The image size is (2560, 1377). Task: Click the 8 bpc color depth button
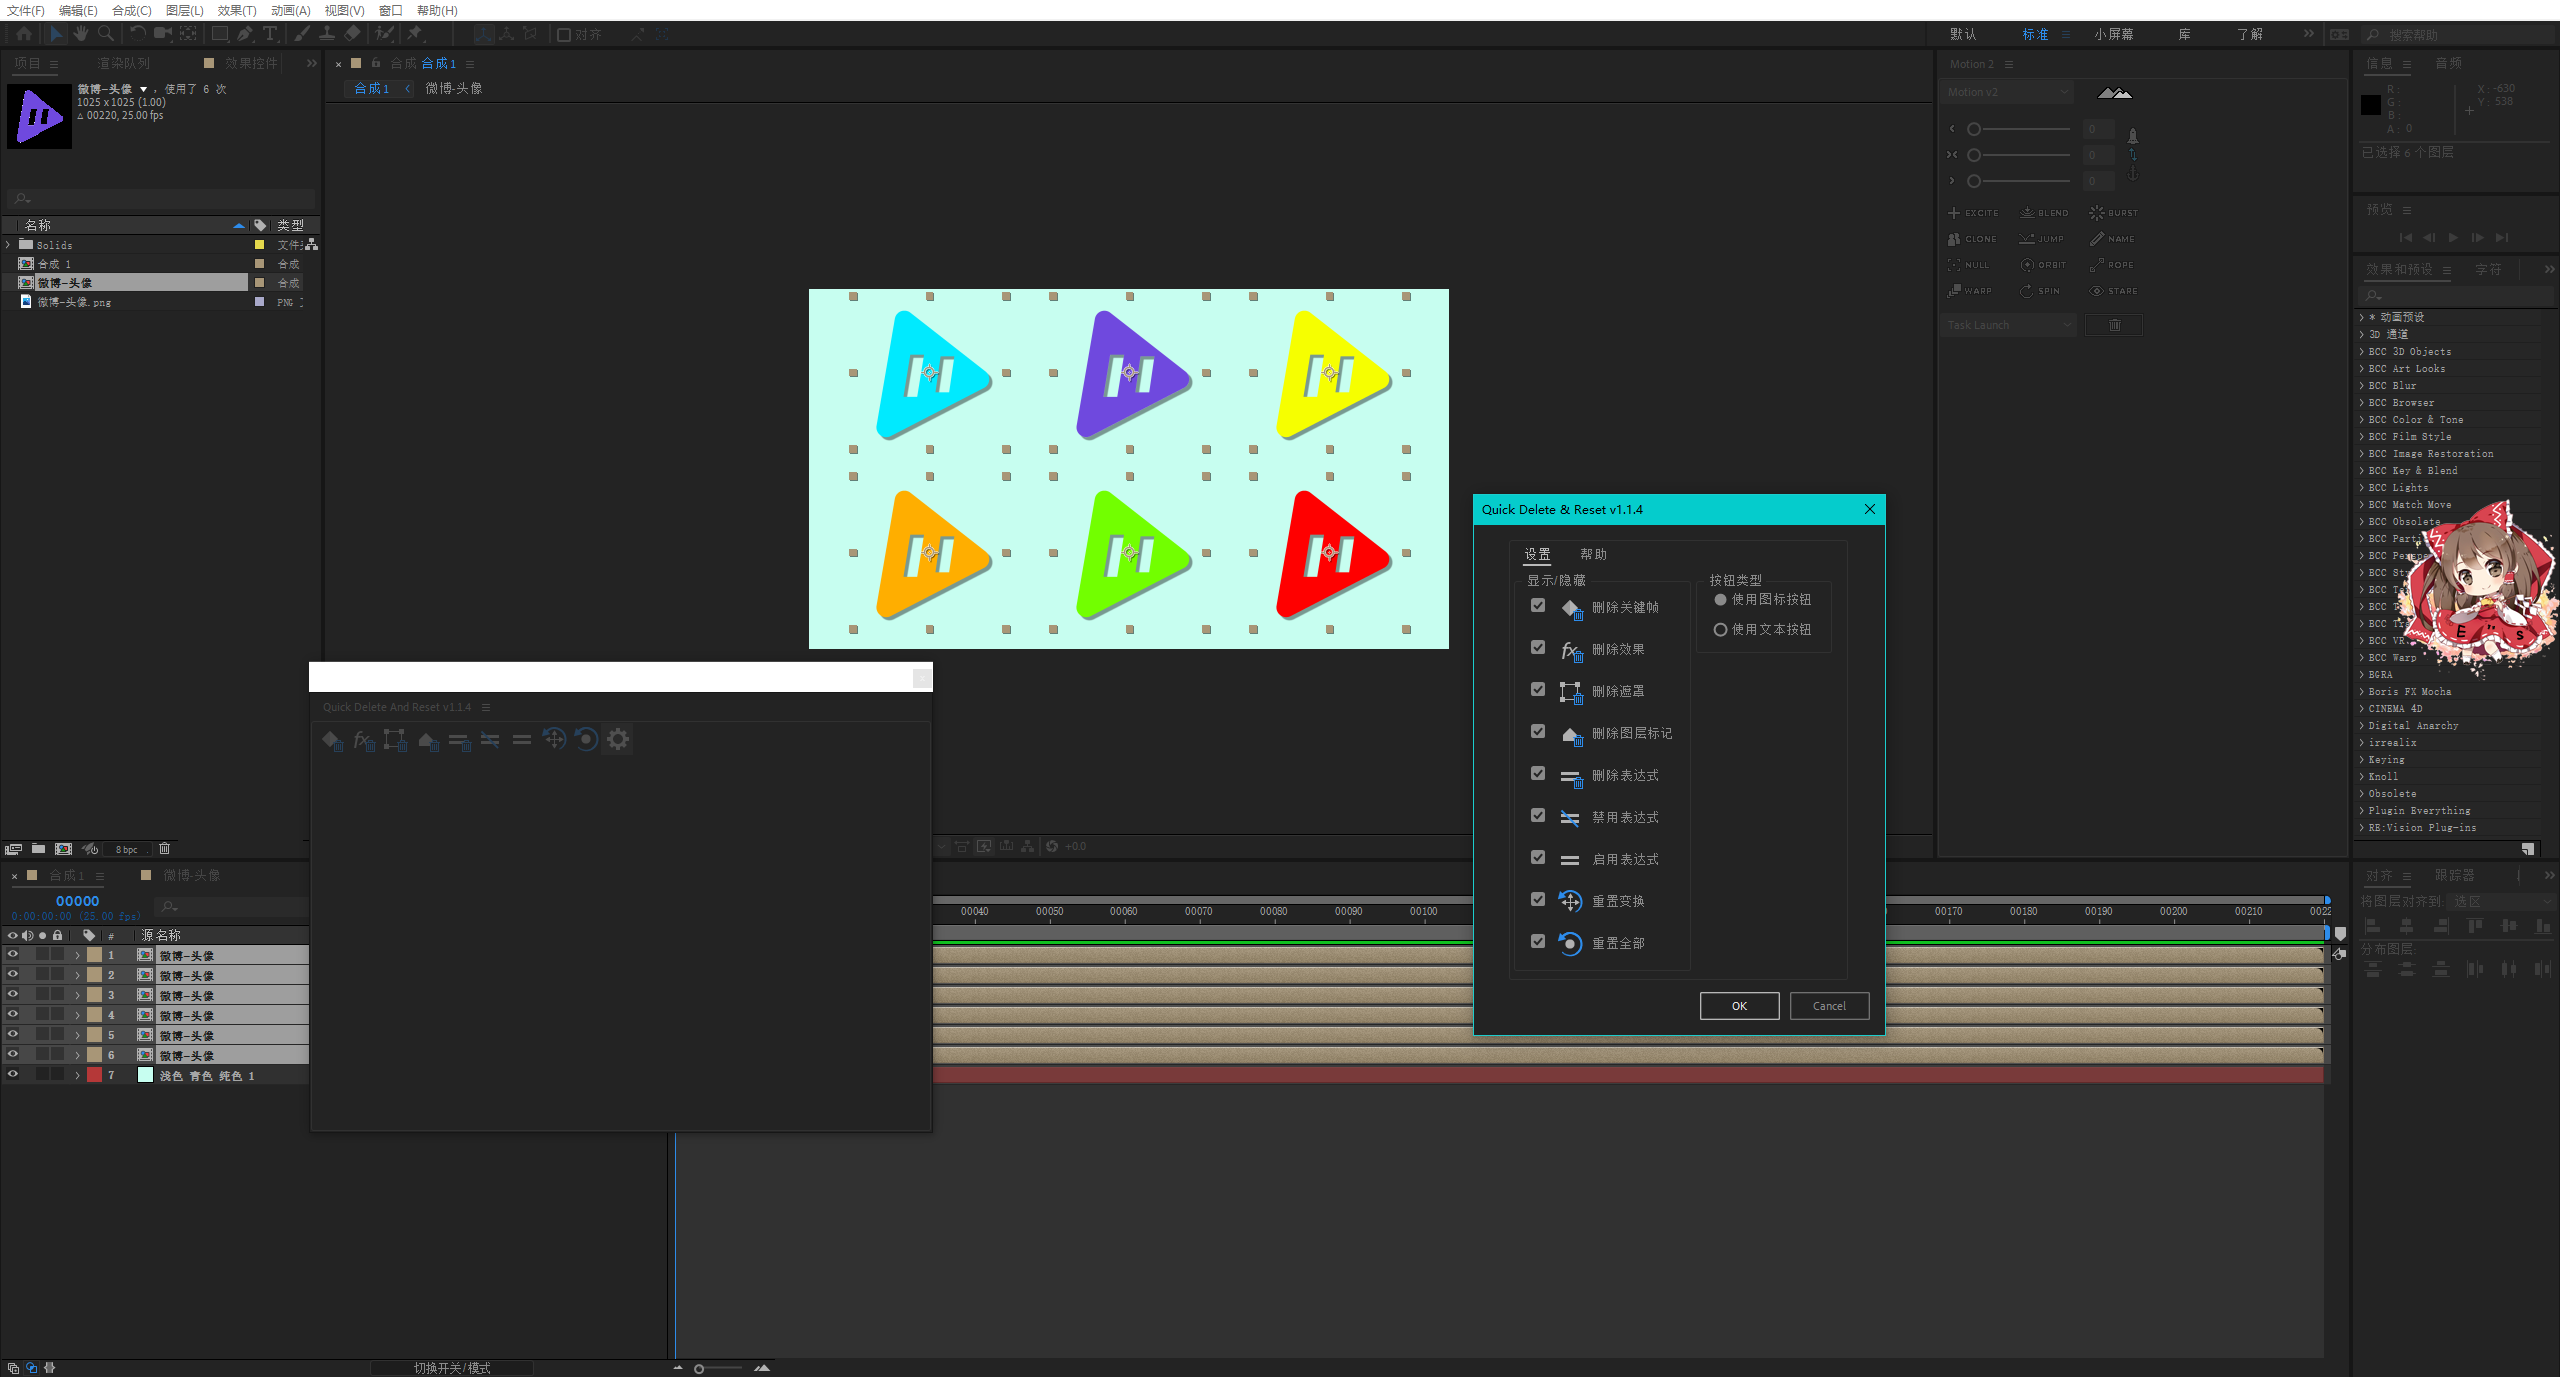coord(127,850)
